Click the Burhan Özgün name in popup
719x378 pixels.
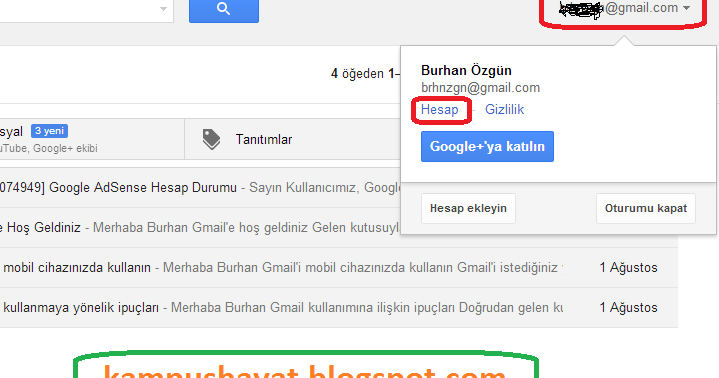click(466, 70)
